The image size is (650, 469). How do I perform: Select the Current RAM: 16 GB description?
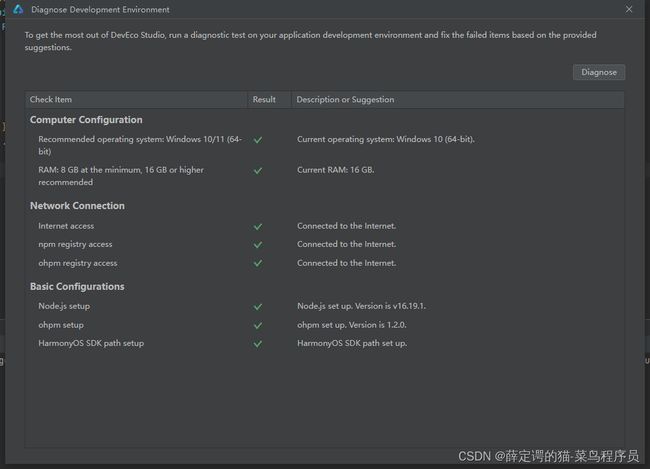pos(335,170)
